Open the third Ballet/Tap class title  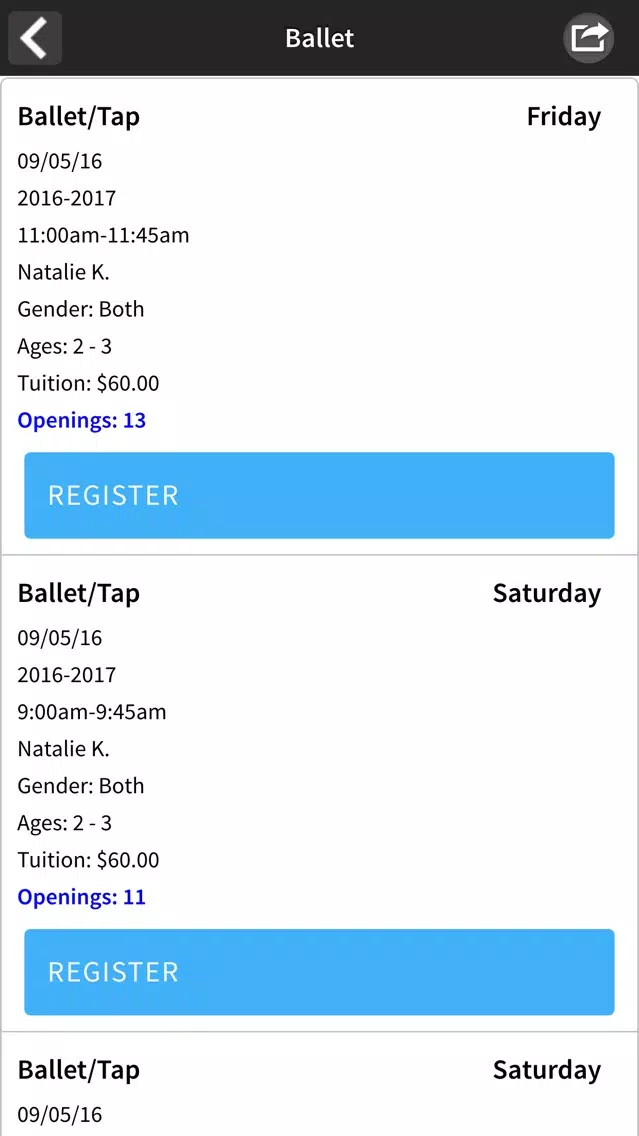tap(78, 1070)
